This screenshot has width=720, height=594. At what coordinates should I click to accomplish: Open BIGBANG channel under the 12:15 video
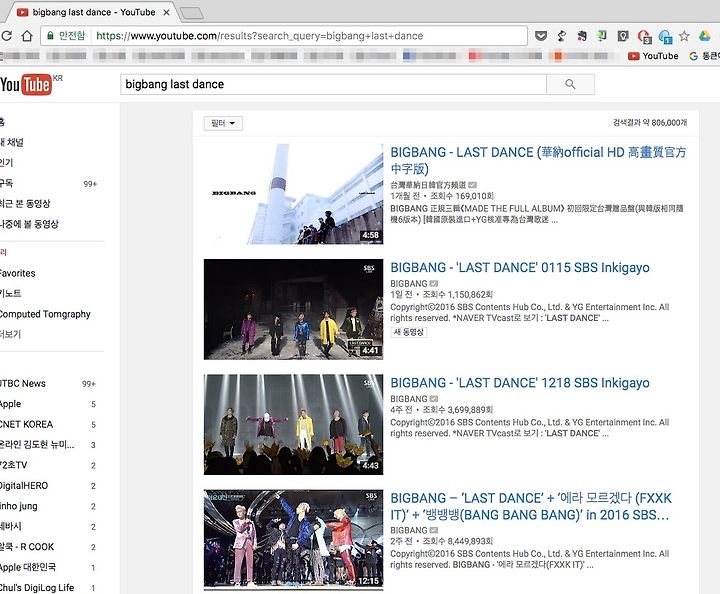click(x=409, y=530)
